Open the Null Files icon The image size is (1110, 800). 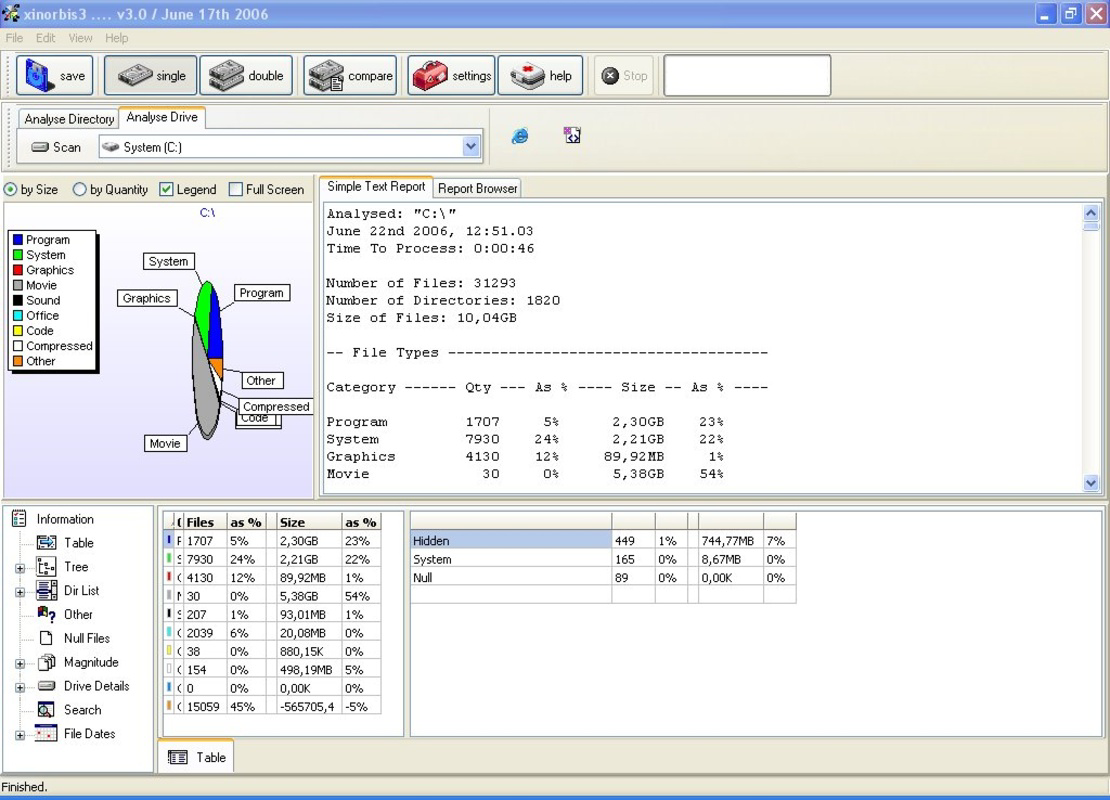46,638
